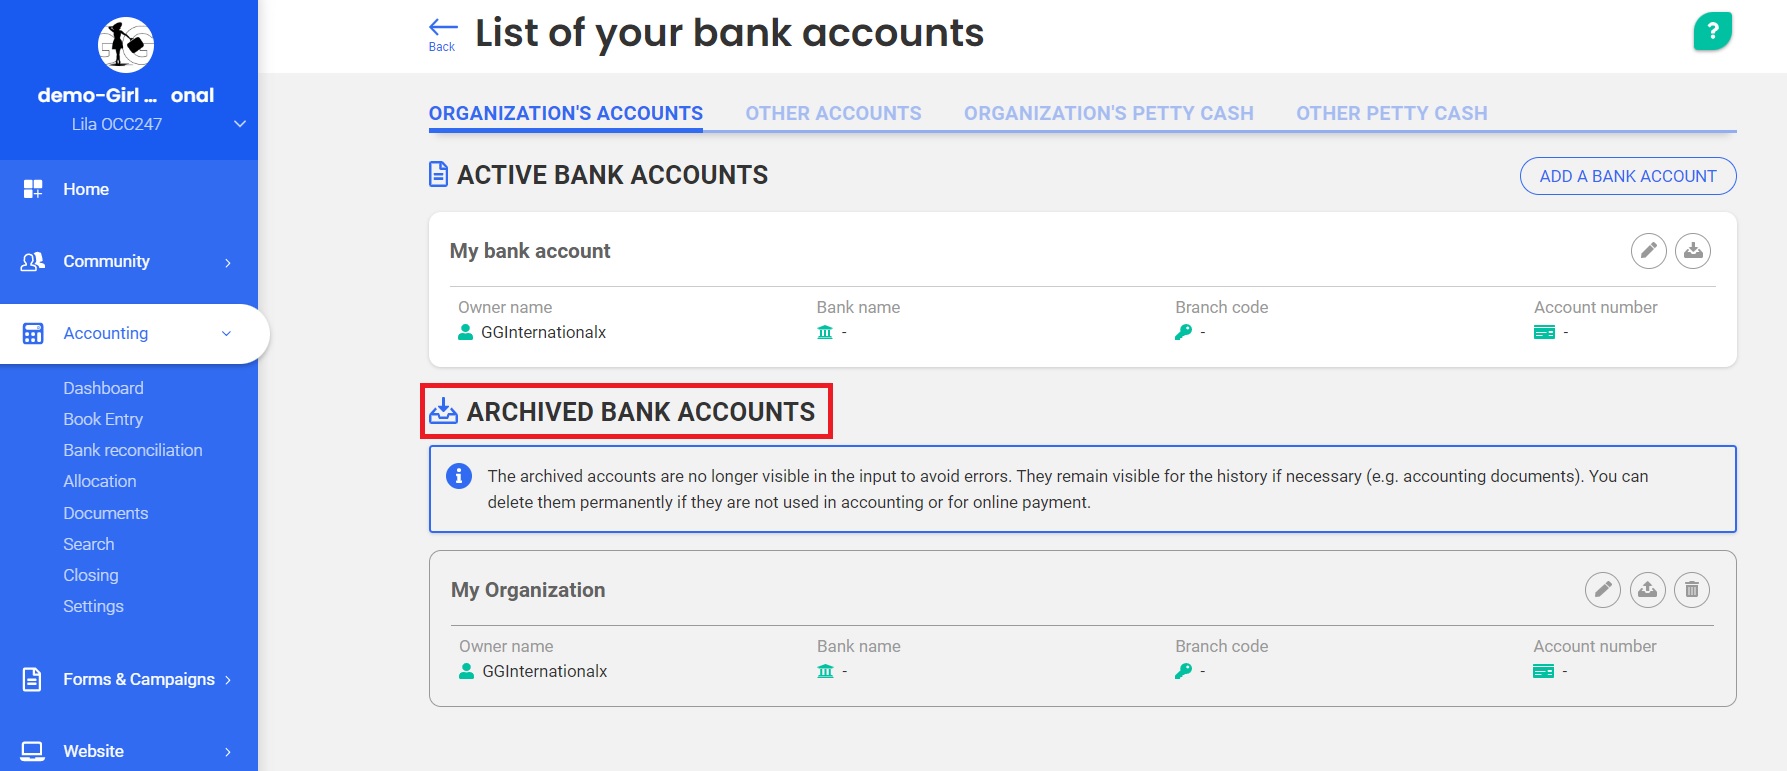Switch to the Other Accounts tab
Screen dimensions: 1787x771
833,114
